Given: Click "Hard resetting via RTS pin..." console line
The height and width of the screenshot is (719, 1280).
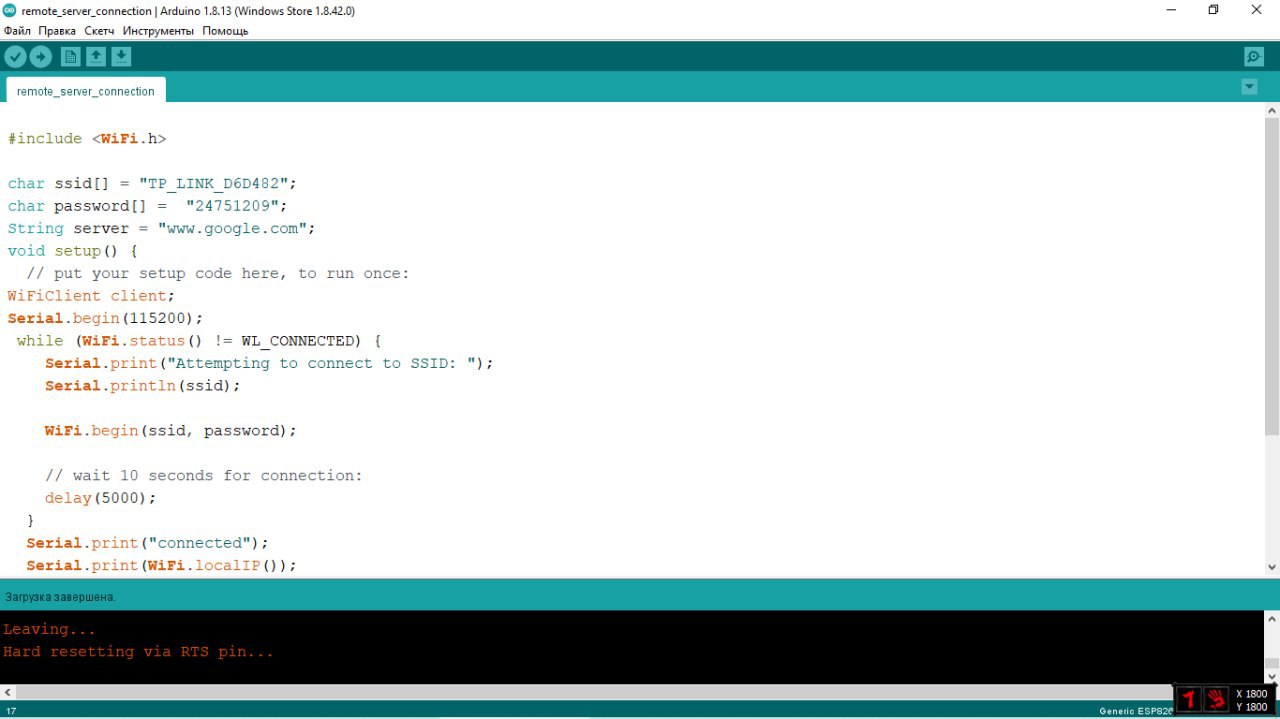Looking at the screenshot, I should click(x=138, y=652).
